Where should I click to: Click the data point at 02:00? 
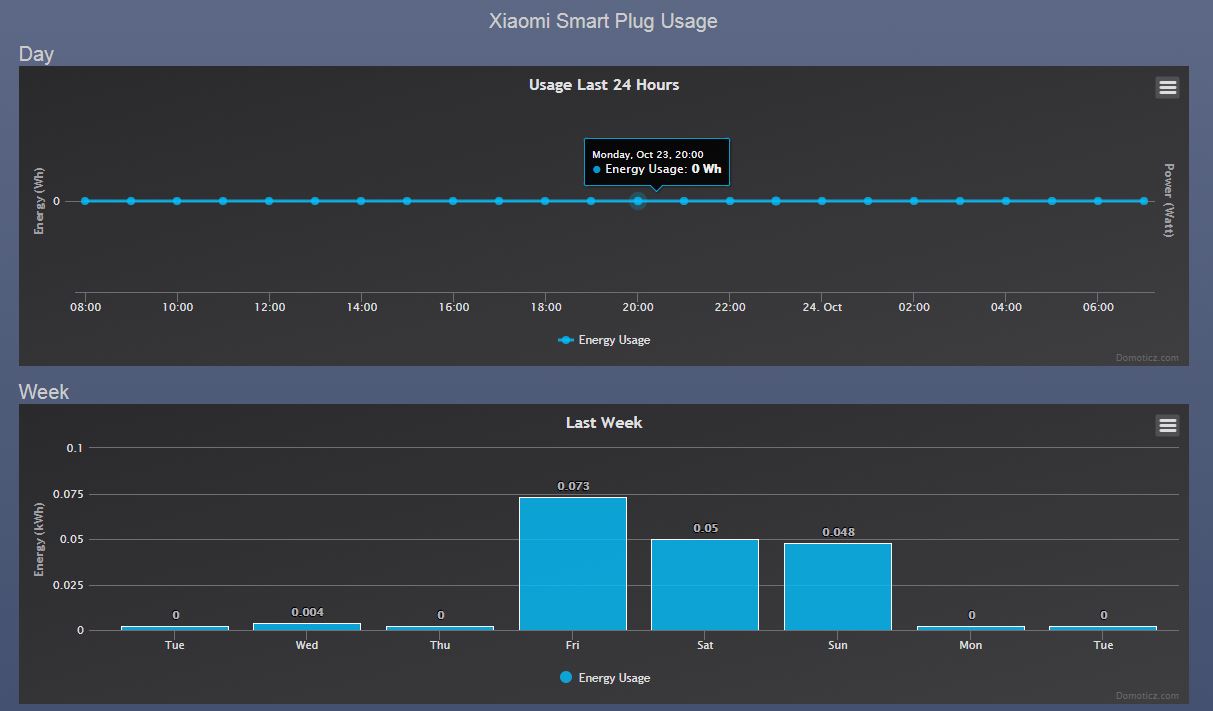click(914, 201)
